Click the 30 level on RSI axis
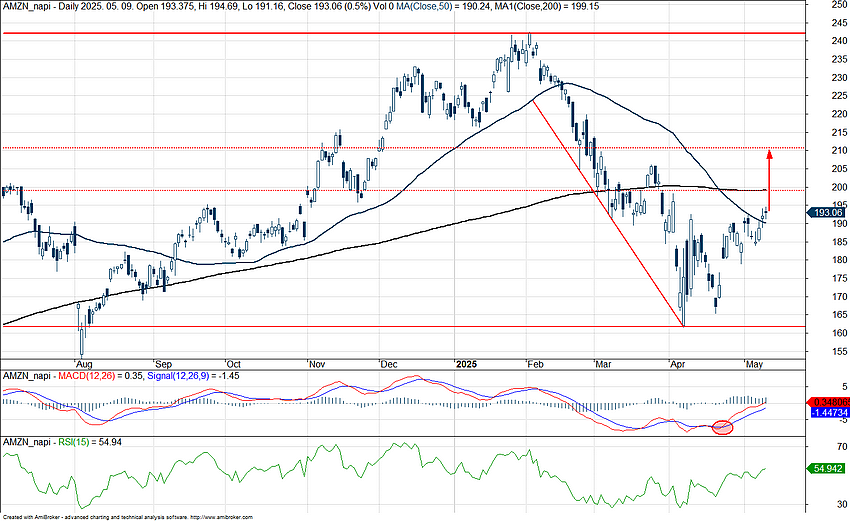Viewport: 850px width, 521px height. pos(842,504)
